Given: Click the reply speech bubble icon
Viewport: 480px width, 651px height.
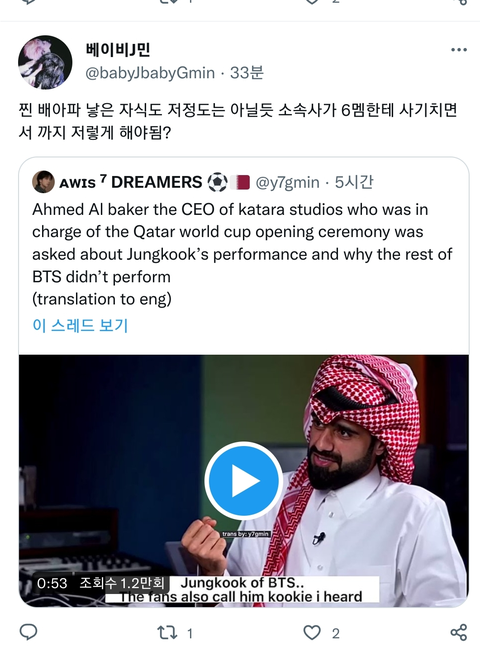Looking at the screenshot, I should 29,632.
